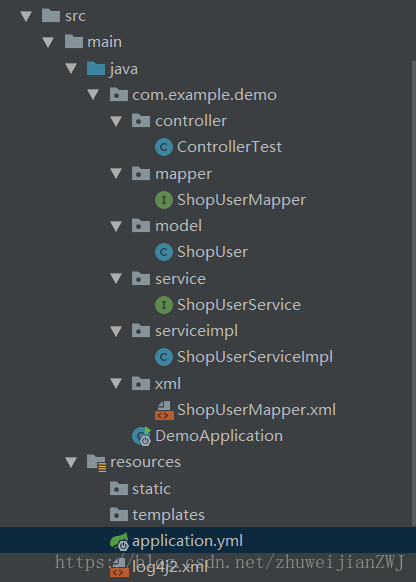Click the resources root folder icon
Image resolution: width=416 pixels, height=582 pixels.
point(96,463)
